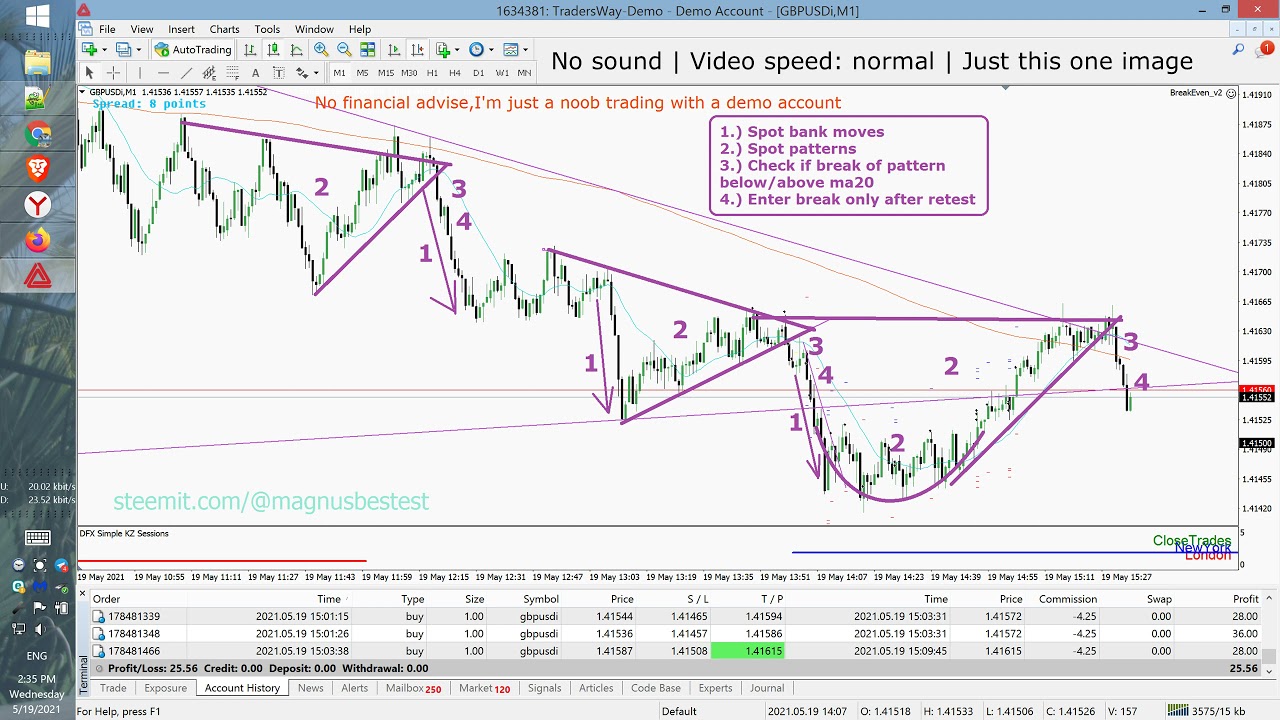Open the File menu
Viewport: 1280px width, 720px height.
[x=107, y=29]
